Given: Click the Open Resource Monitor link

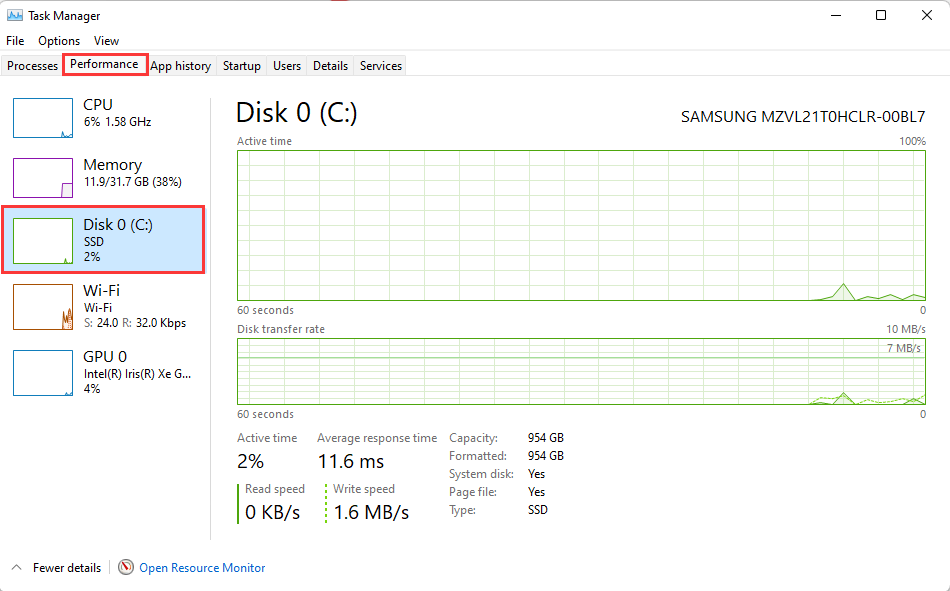Looking at the screenshot, I should (x=202, y=568).
